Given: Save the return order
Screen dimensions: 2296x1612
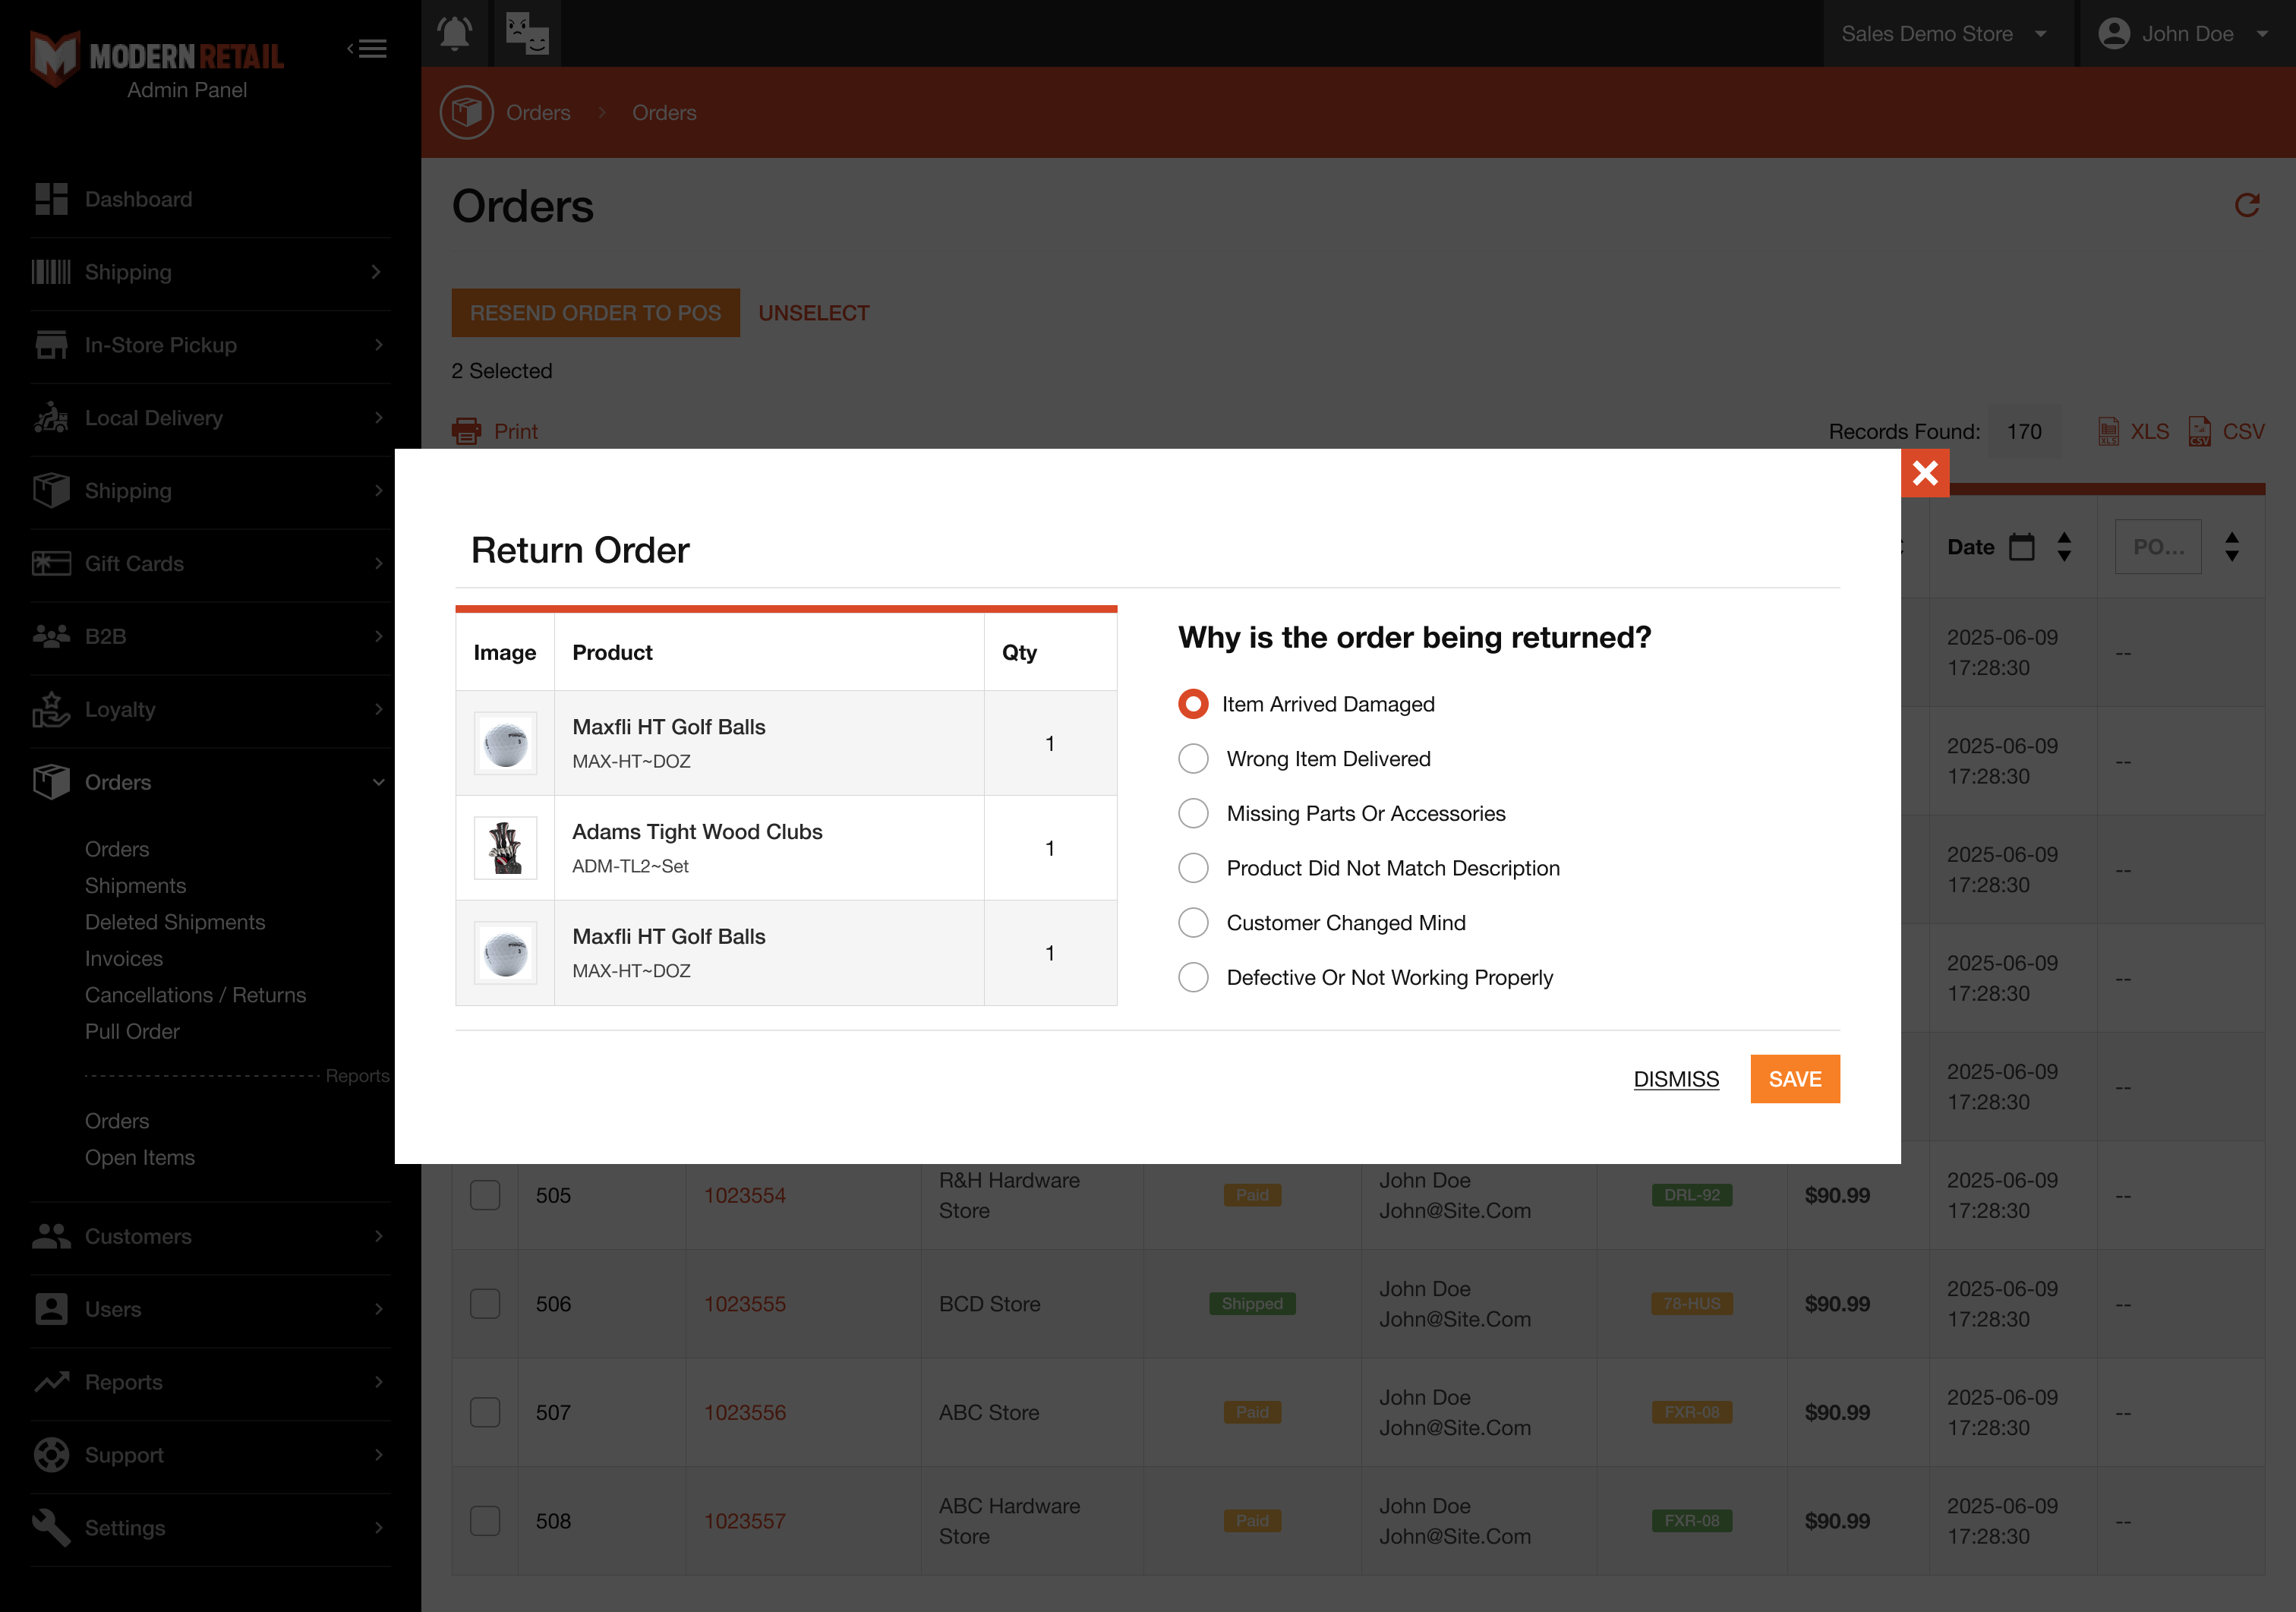Looking at the screenshot, I should (x=1795, y=1079).
